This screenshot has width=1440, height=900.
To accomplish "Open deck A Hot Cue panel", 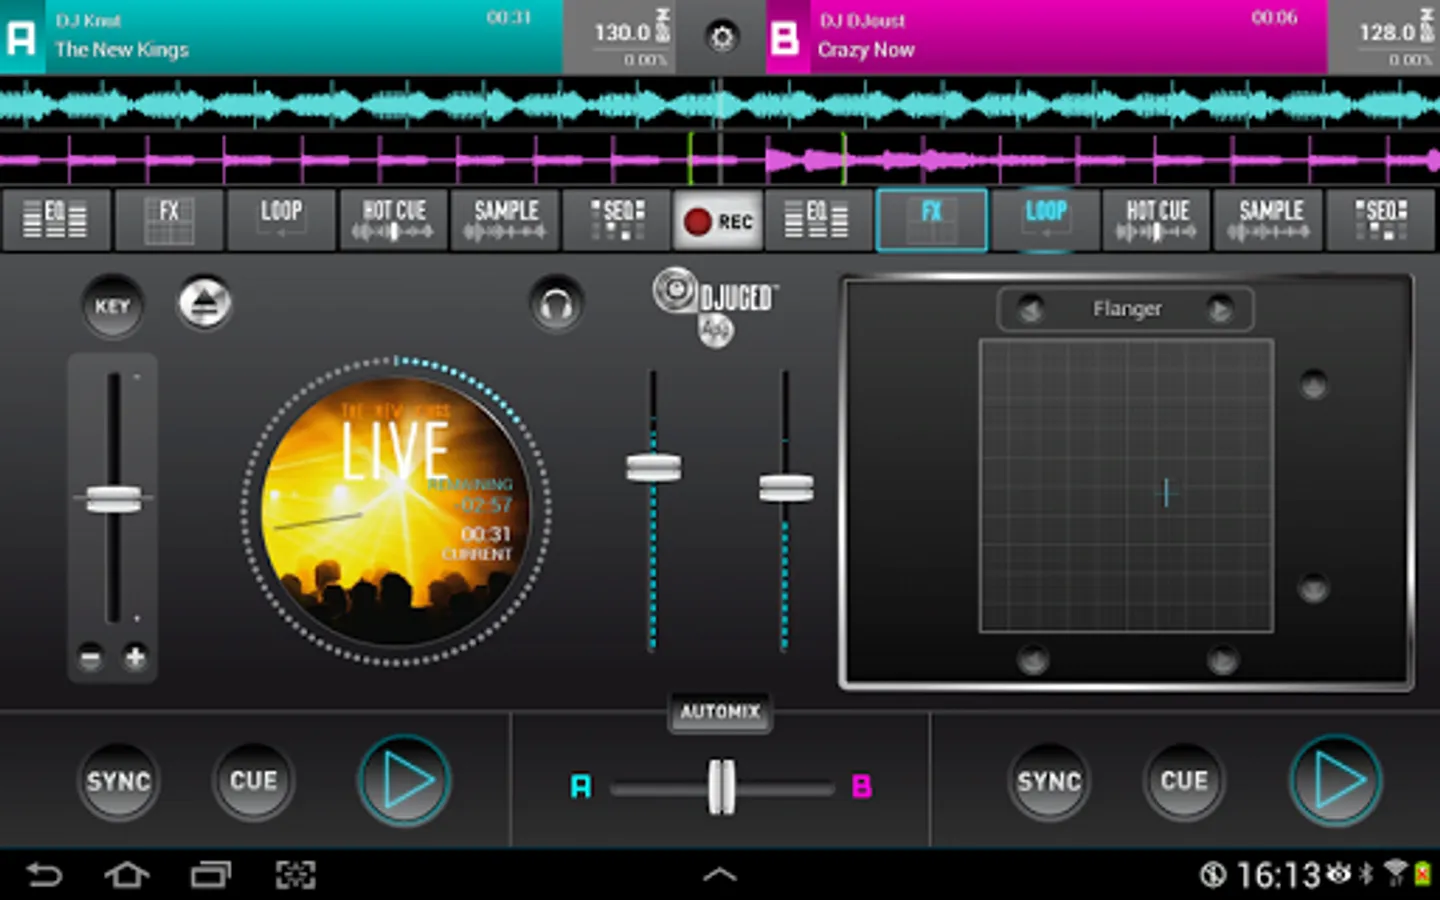I will point(393,219).
